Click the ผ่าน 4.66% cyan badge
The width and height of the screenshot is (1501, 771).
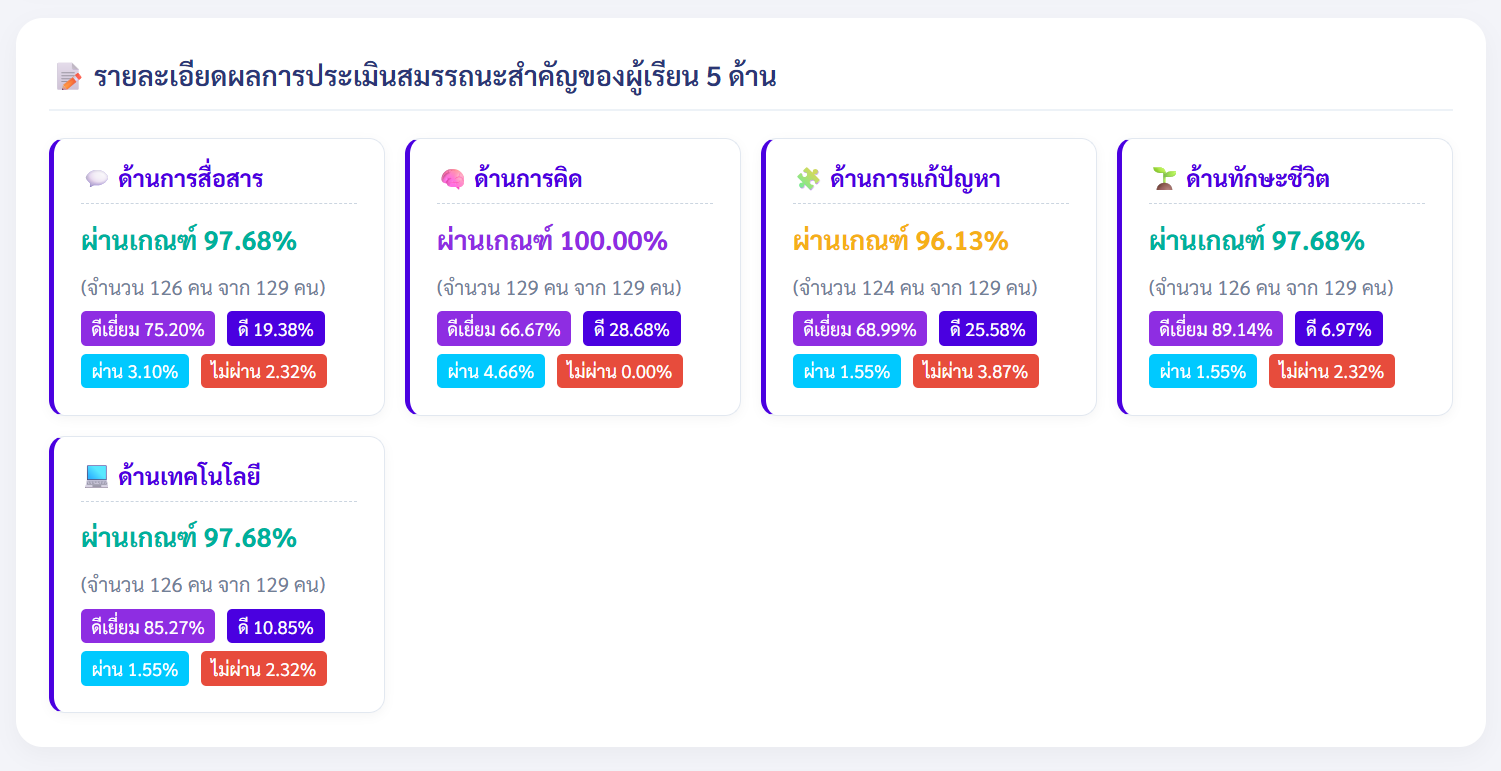[x=491, y=372]
